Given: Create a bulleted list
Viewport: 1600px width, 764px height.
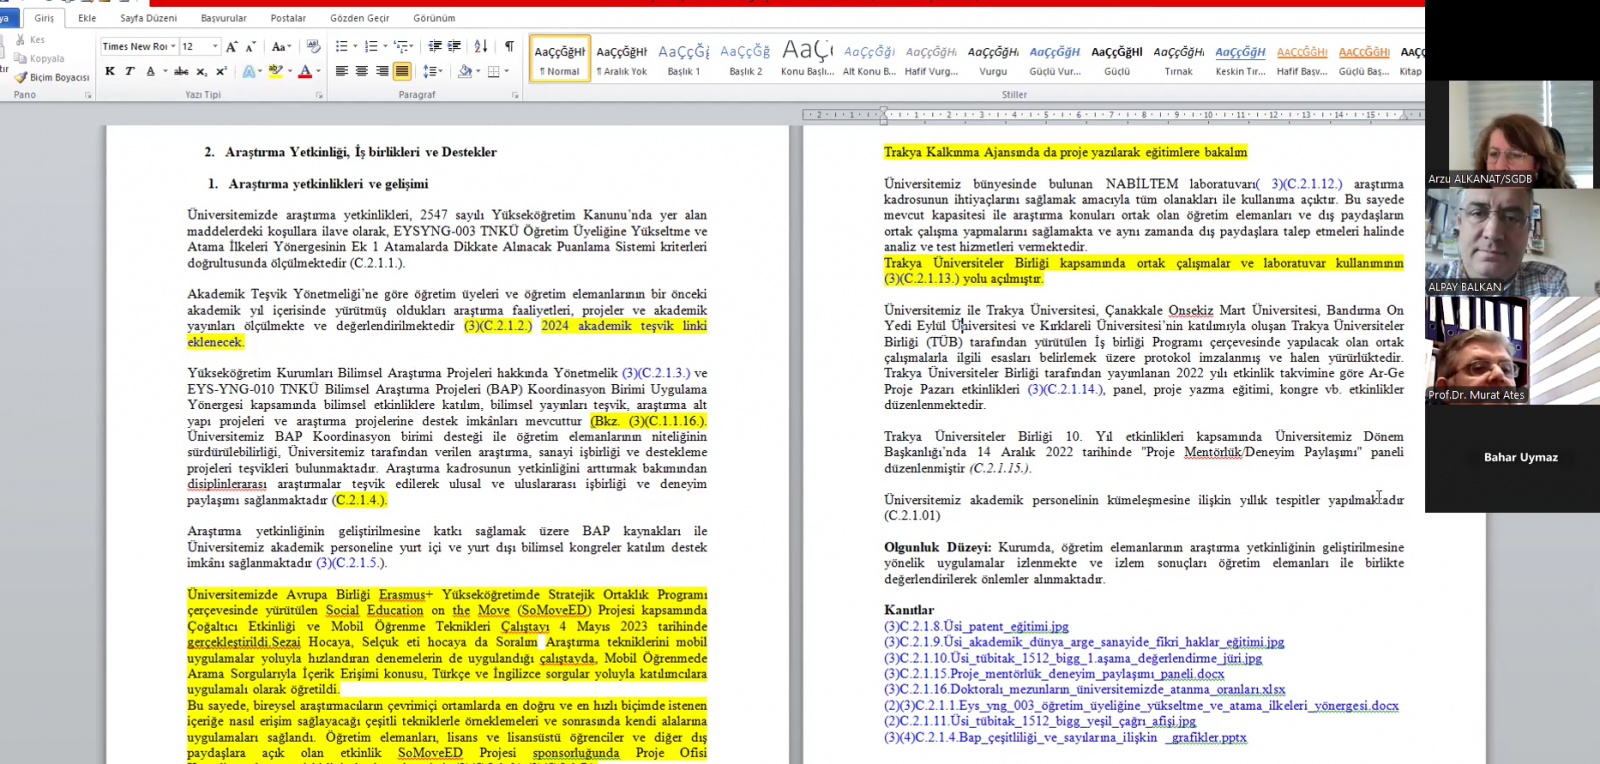Looking at the screenshot, I should (x=343, y=46).
